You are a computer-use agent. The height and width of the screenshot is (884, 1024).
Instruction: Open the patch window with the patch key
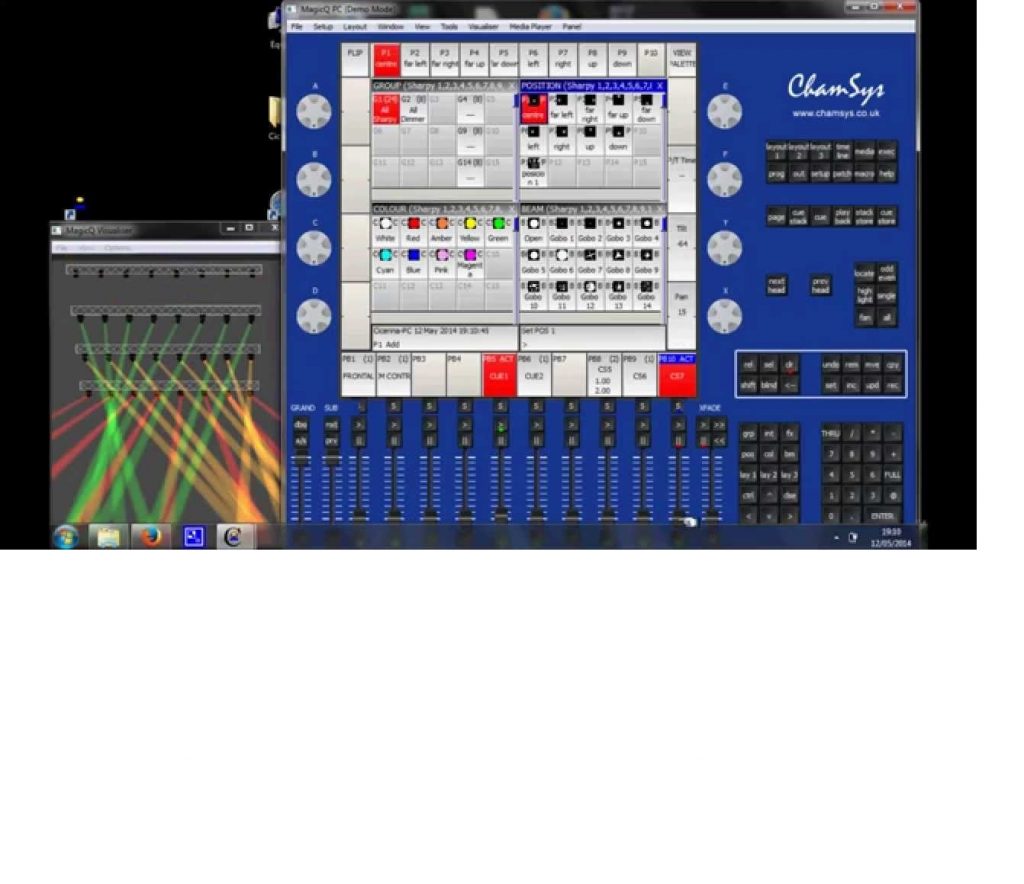[842, 174]
